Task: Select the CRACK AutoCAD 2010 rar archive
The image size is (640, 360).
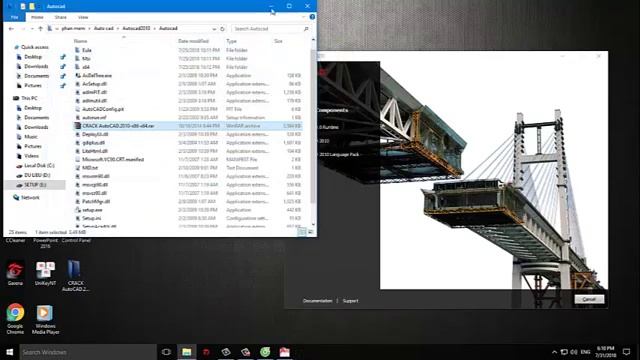Action: [118, 126]
